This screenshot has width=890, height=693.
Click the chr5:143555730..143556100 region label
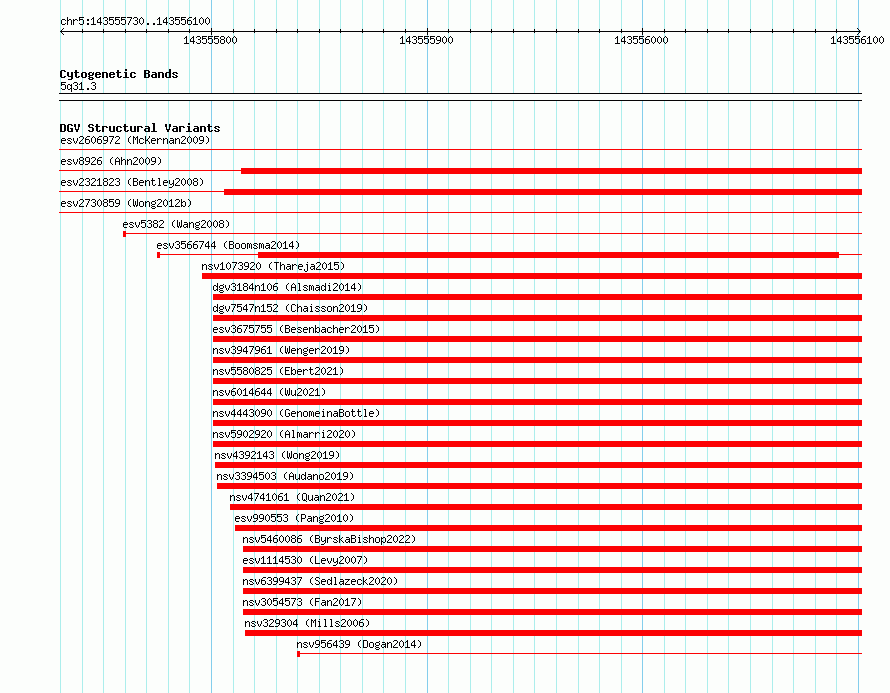coord(135,21)
